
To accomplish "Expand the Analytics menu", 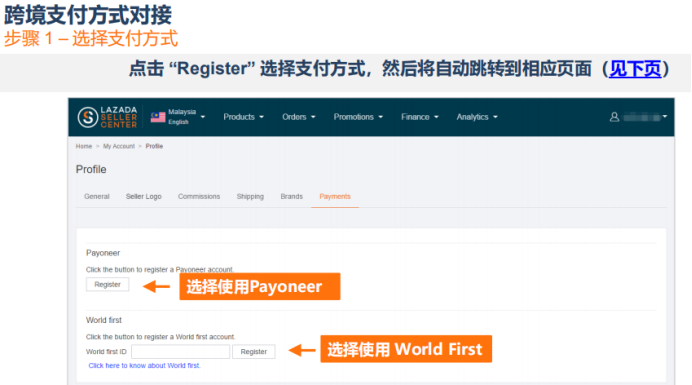I will 477,117.
